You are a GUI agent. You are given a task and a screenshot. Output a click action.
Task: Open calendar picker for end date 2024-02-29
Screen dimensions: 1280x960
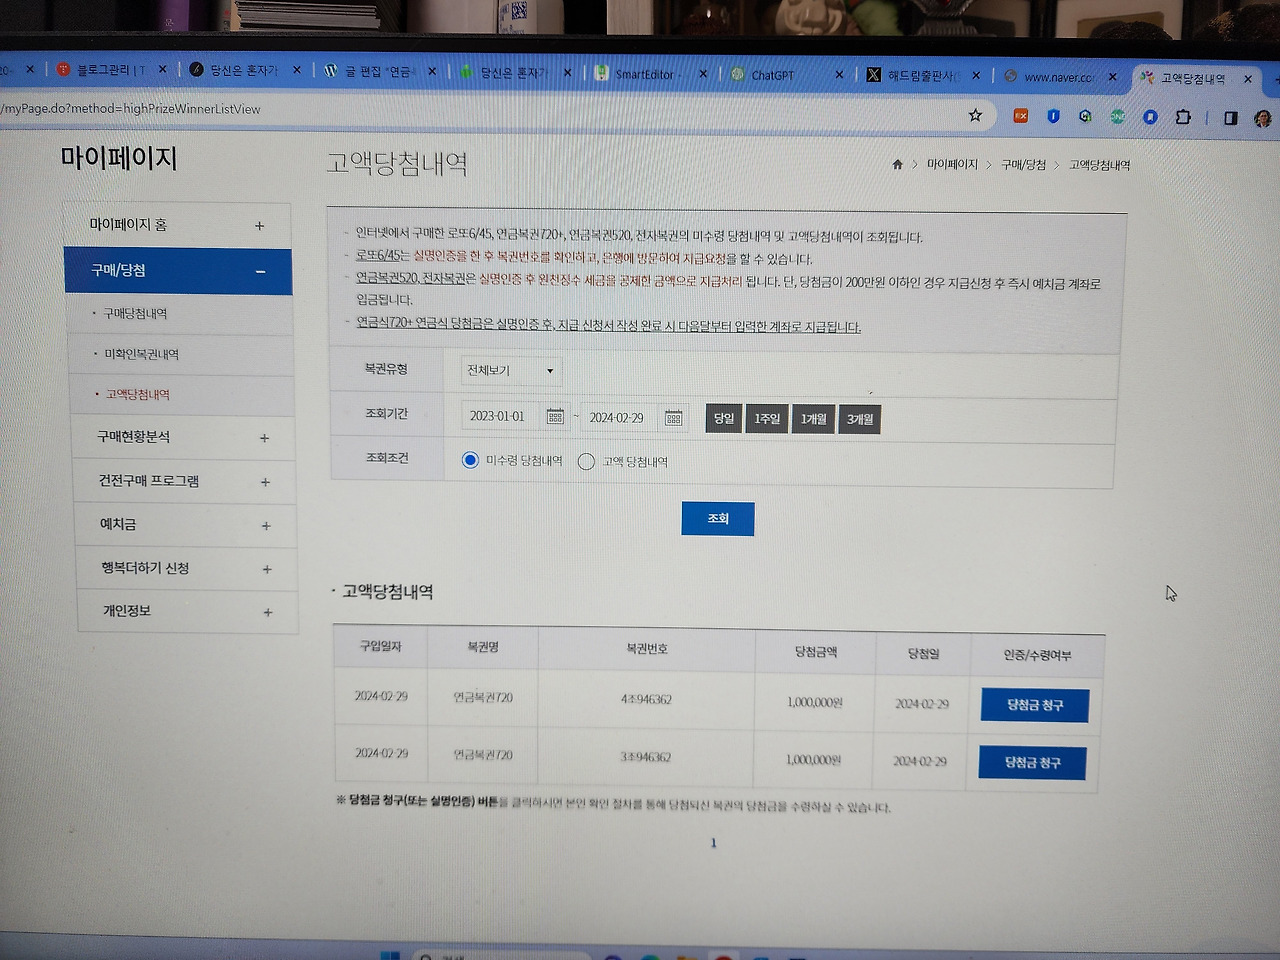(x=674, y=418)
